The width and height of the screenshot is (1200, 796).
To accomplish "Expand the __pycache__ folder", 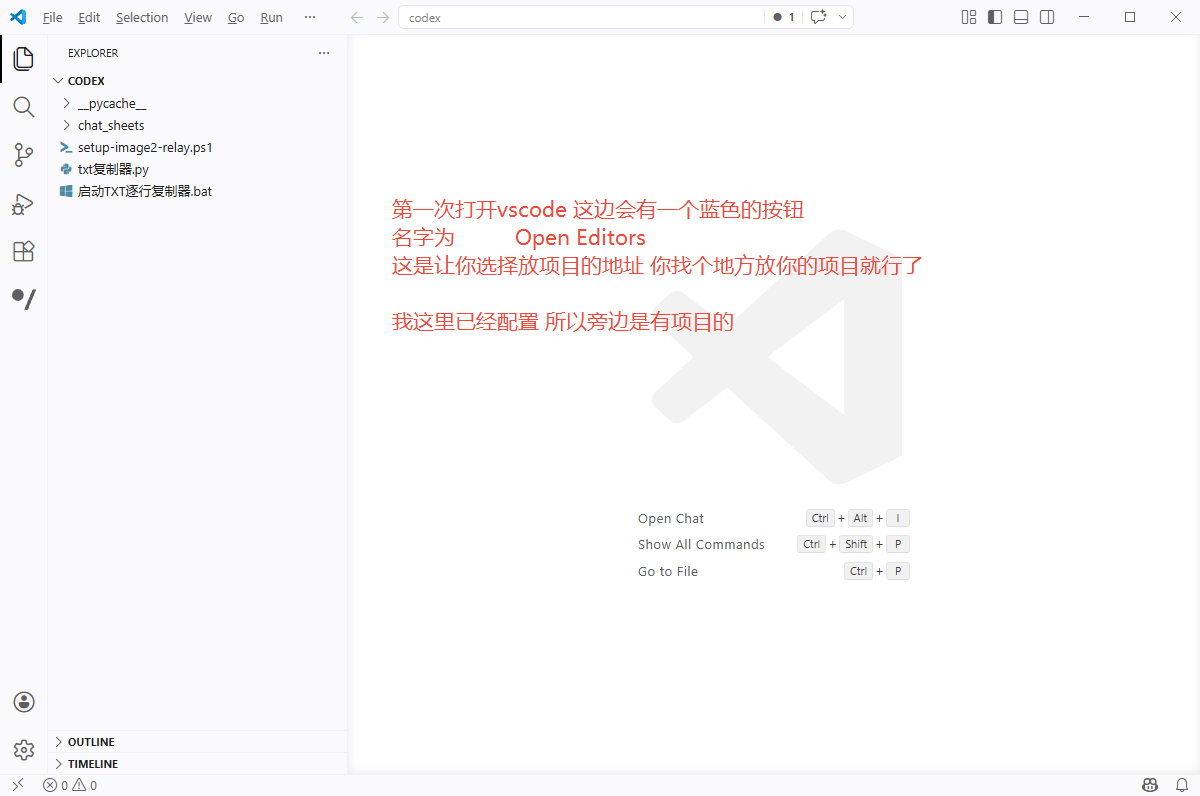I will (198, 103).
